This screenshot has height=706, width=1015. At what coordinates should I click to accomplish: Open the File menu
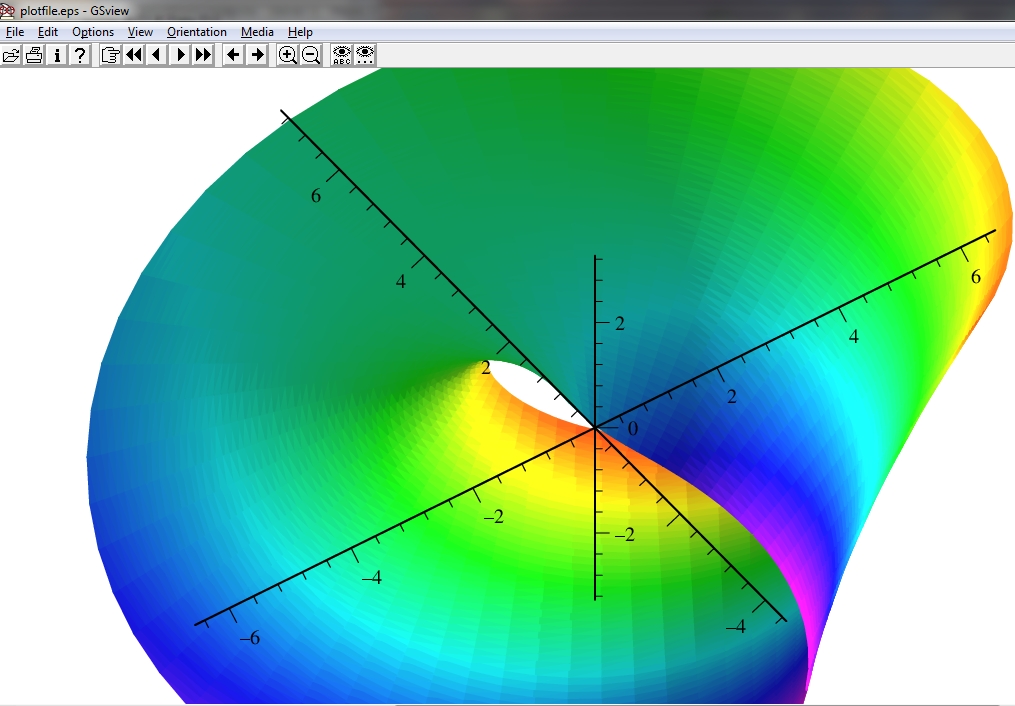point(15,32)
